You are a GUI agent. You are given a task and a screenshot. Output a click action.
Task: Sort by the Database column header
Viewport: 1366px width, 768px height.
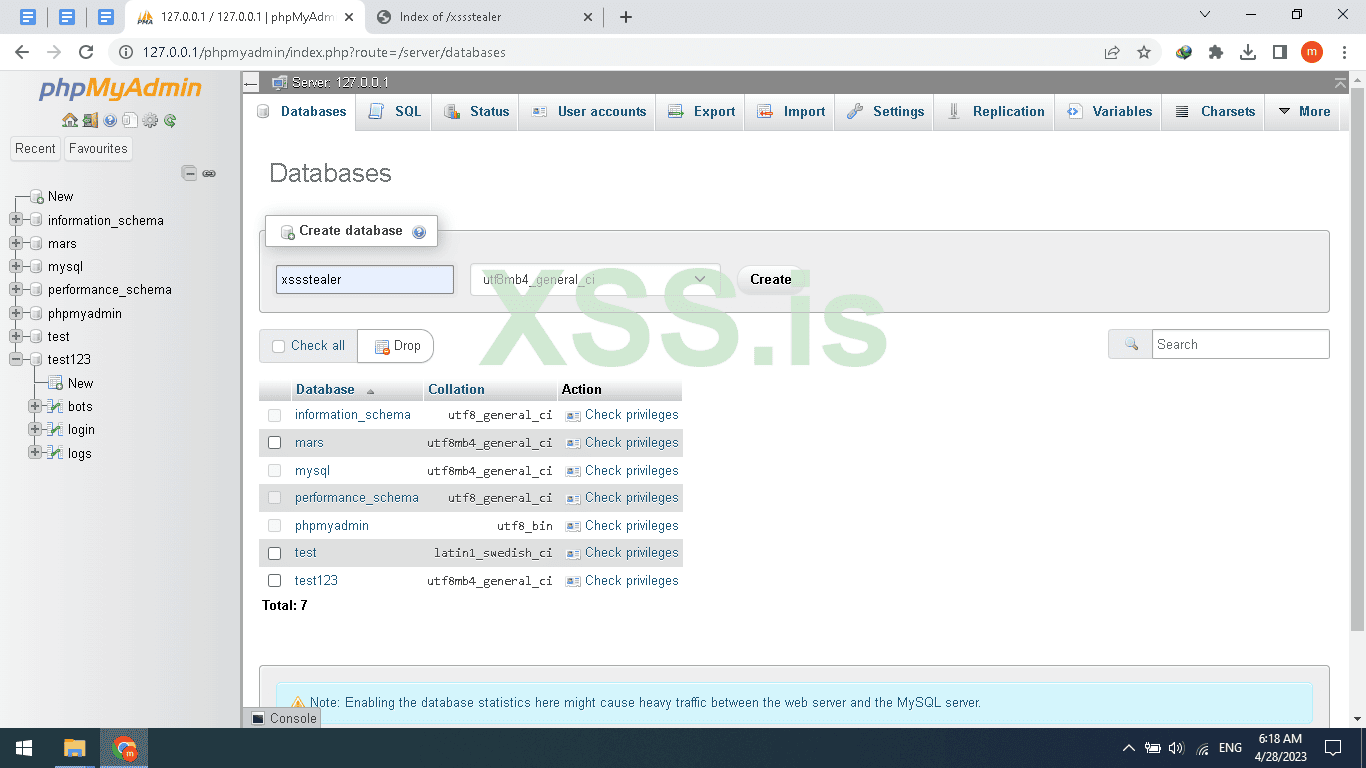click(x=325, y=390)
